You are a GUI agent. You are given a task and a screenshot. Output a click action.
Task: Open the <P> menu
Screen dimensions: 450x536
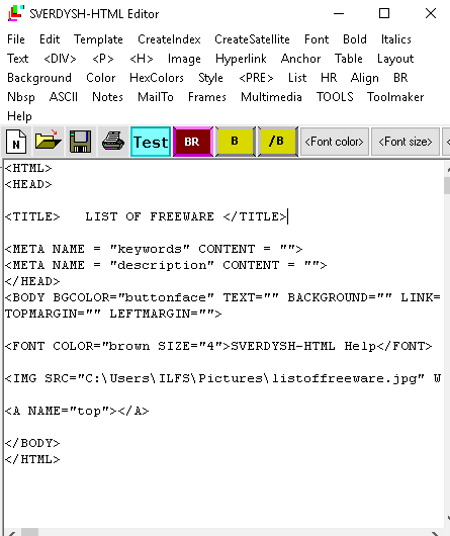103,58
